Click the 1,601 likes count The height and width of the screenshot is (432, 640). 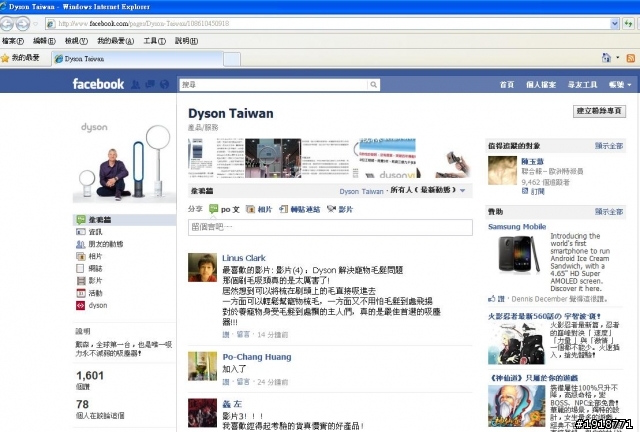[x=90, y=376]
